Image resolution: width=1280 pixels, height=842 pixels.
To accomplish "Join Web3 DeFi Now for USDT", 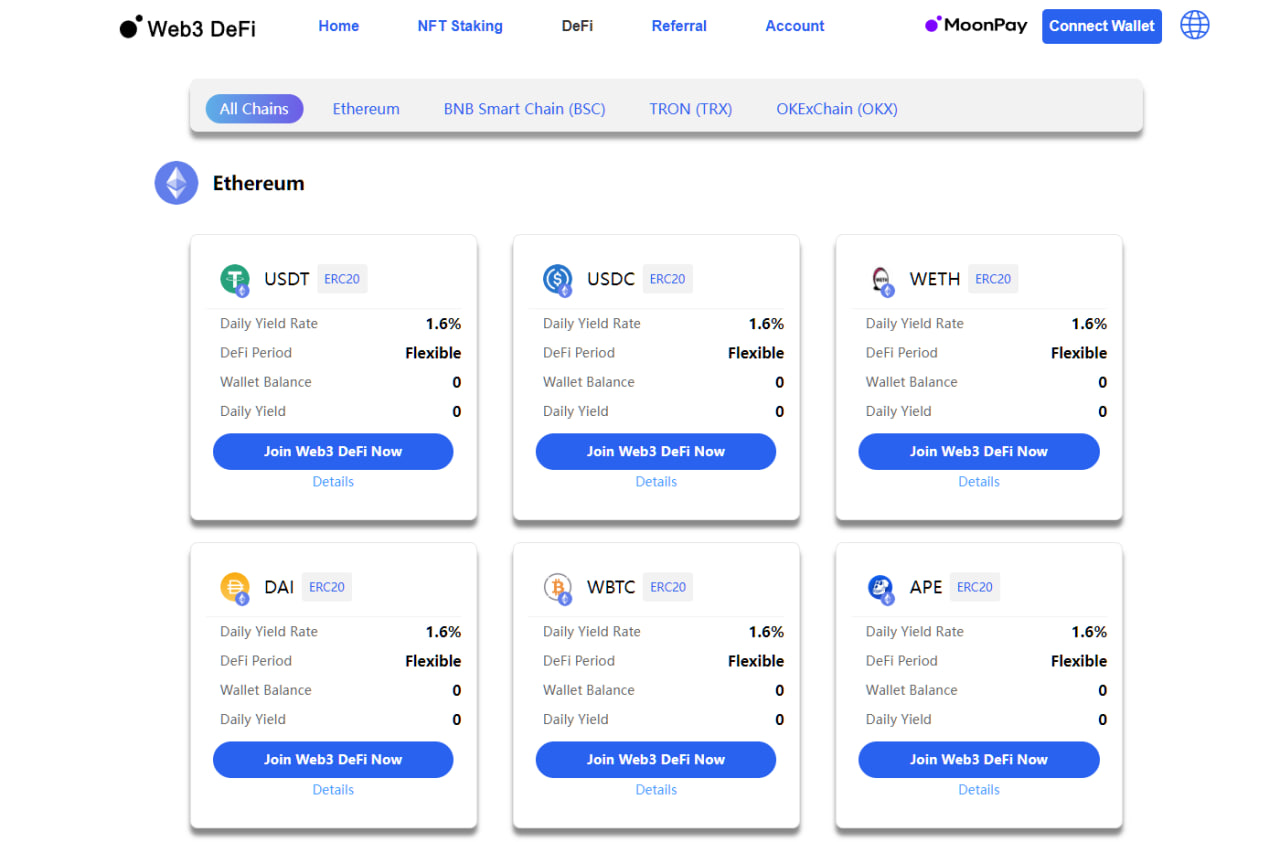I will (333, 451).
